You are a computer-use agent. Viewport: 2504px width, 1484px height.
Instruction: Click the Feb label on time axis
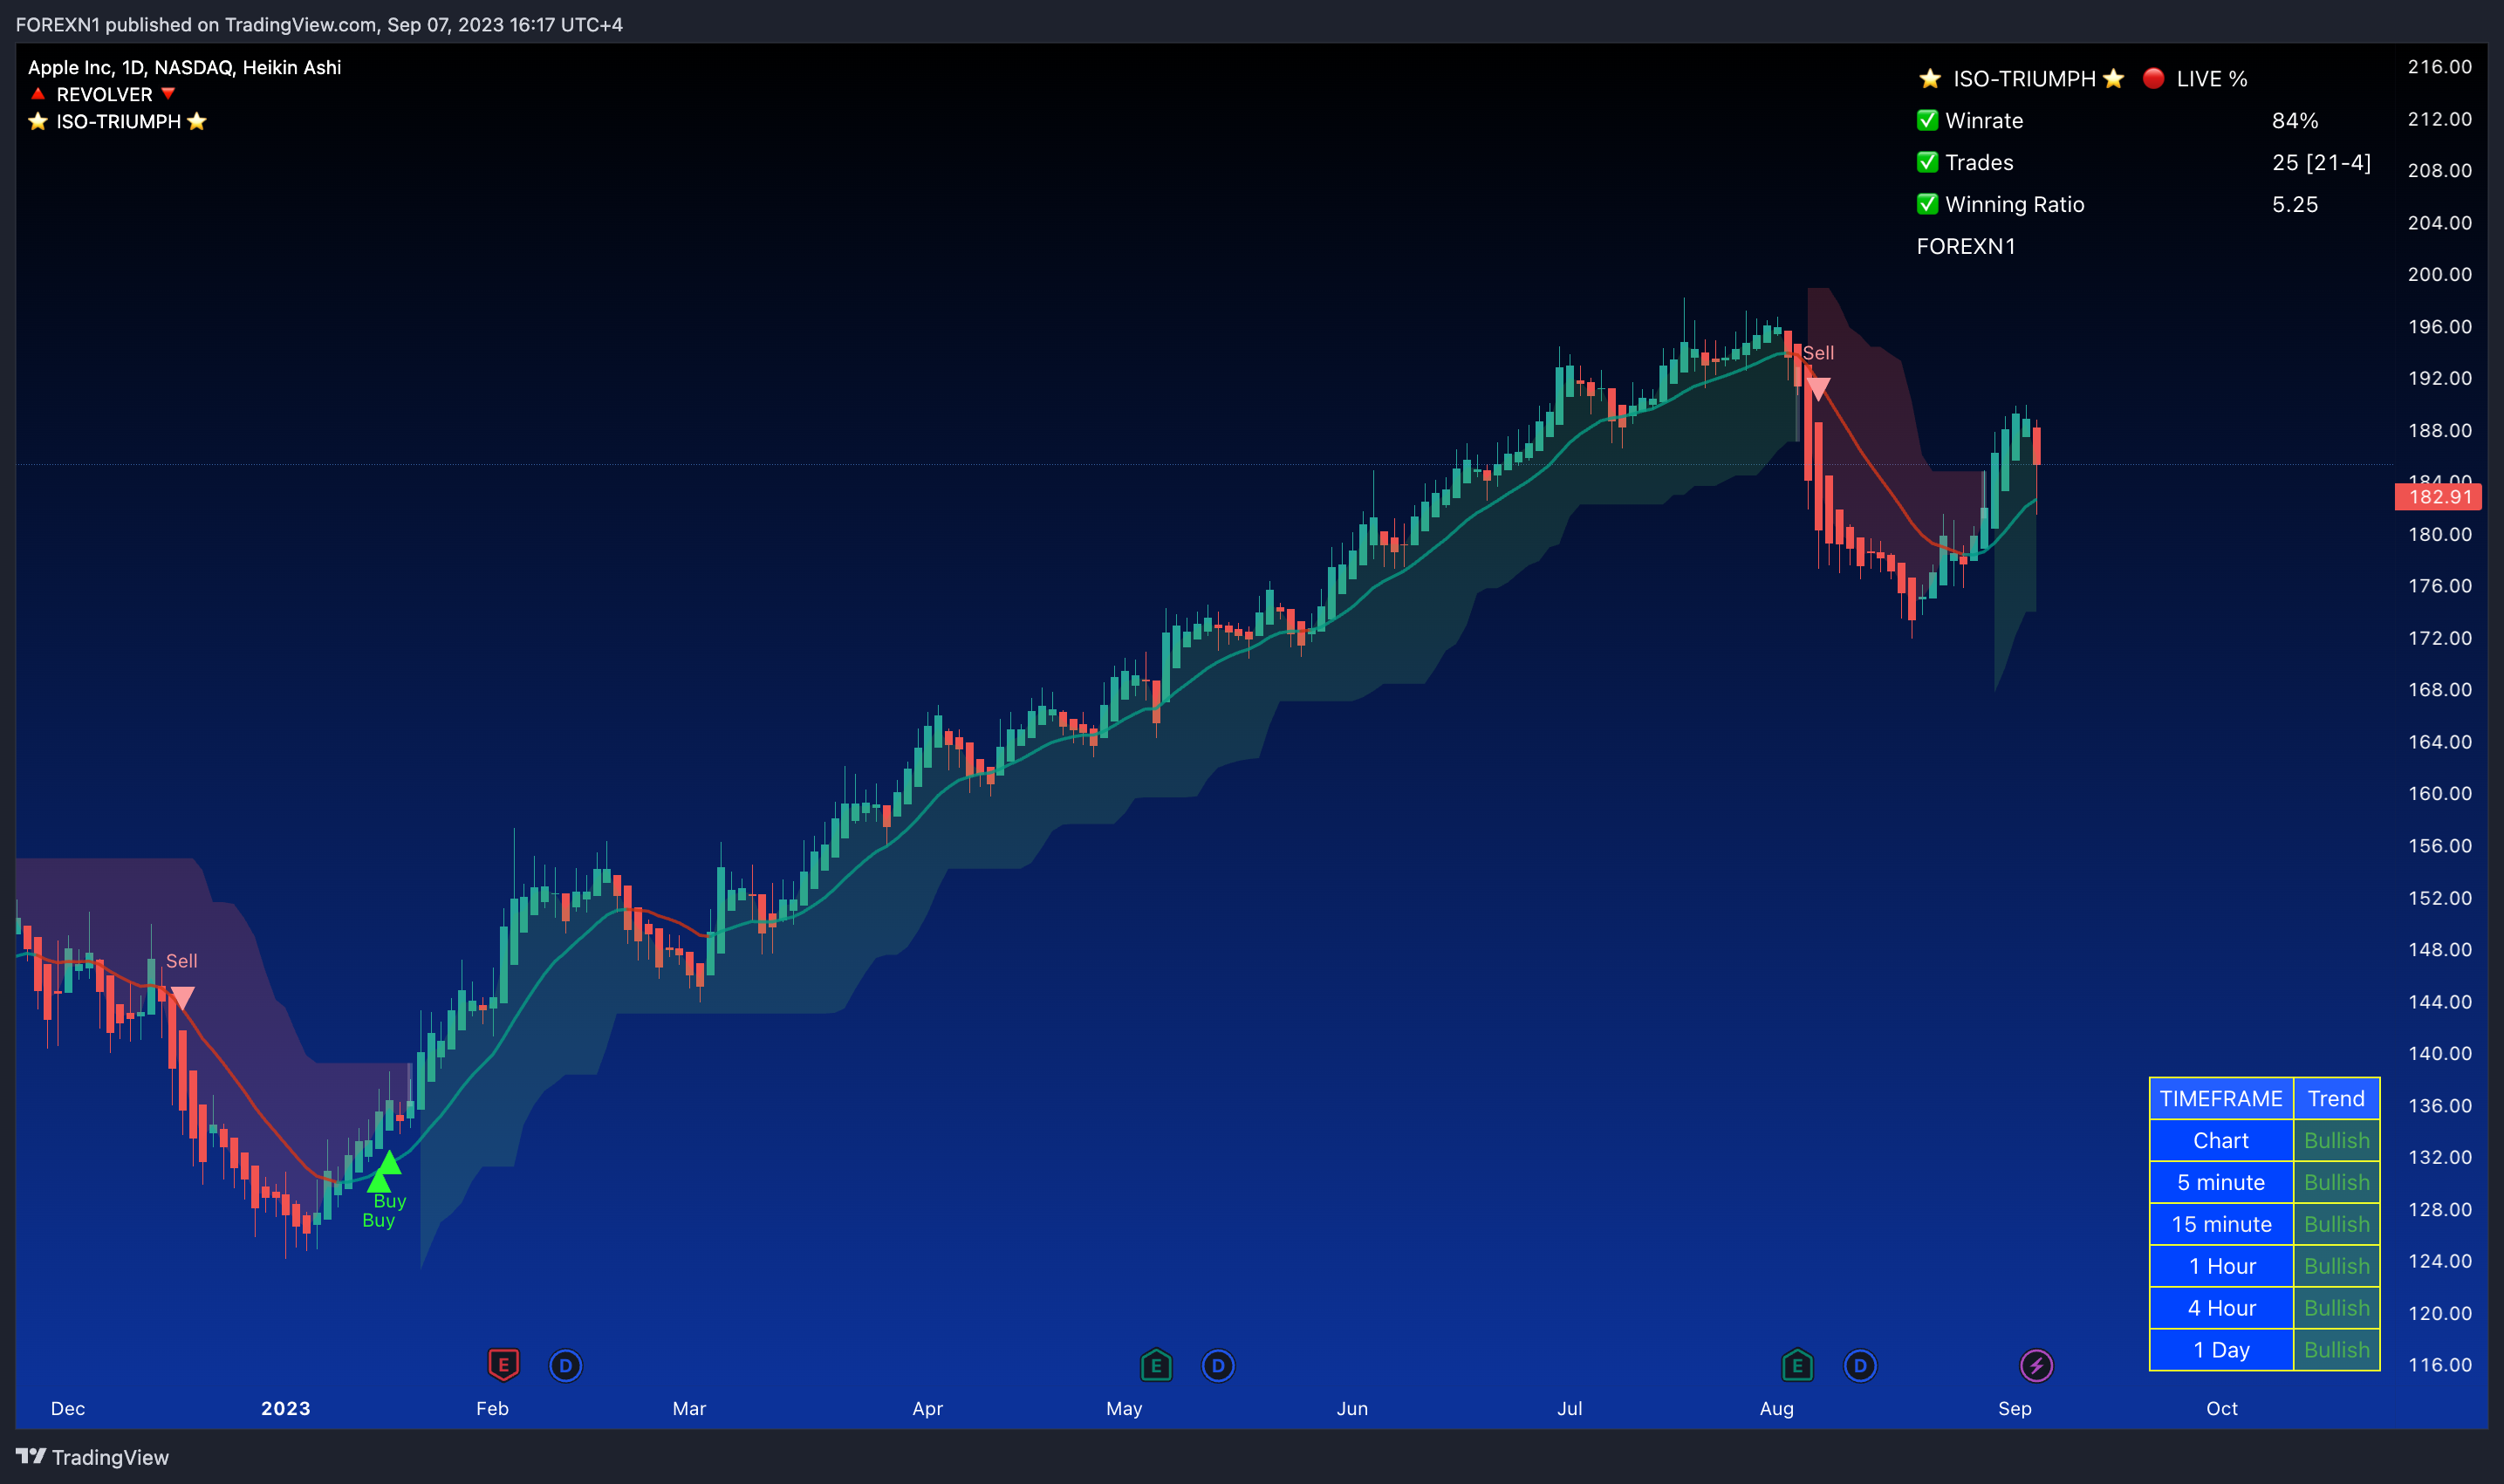pyautogui.click(x=492, y=1408)
